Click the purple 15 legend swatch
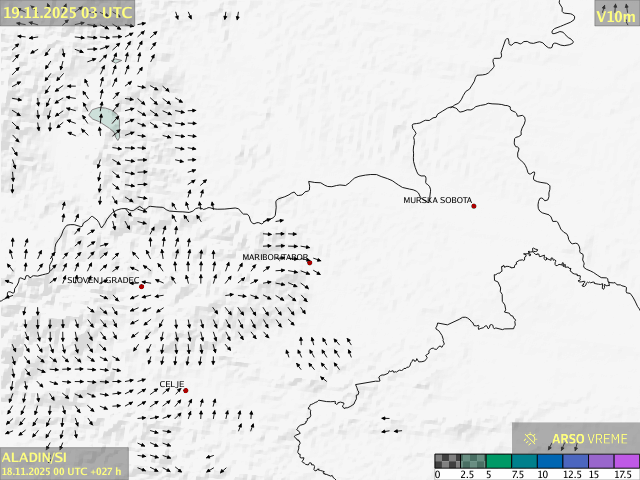Image resolution: width=640 pixels, height=480 pixels. click(x=601, y=461)
